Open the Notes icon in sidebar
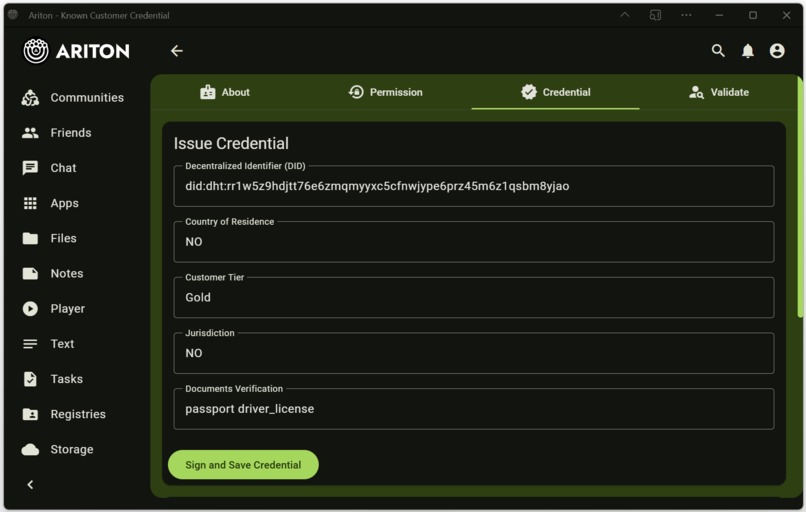806x512 pixels. pos(30,273)
